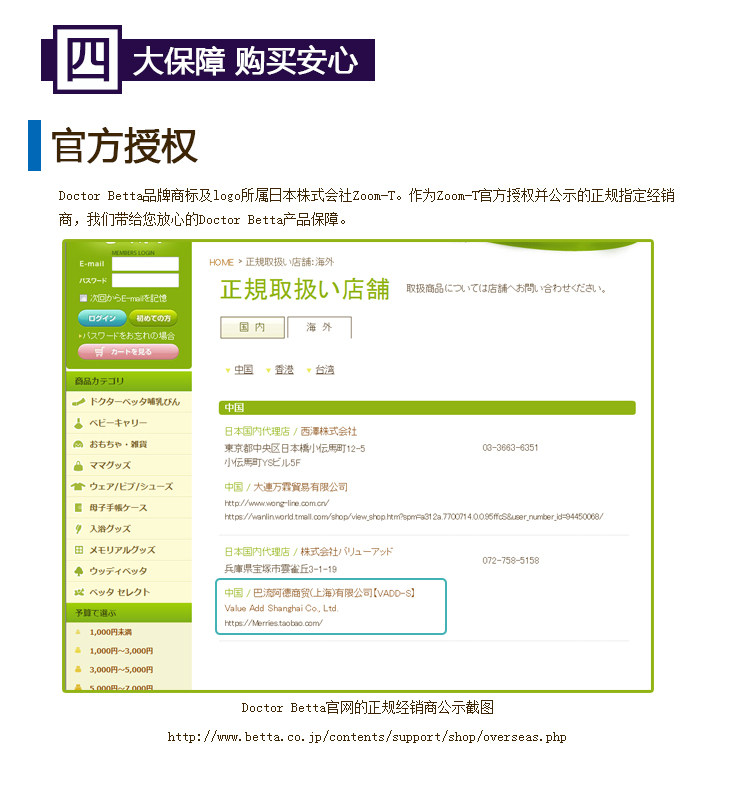Open ウェア/ビブ/シューズ category
750x800 pixels.
click(131, 487)
